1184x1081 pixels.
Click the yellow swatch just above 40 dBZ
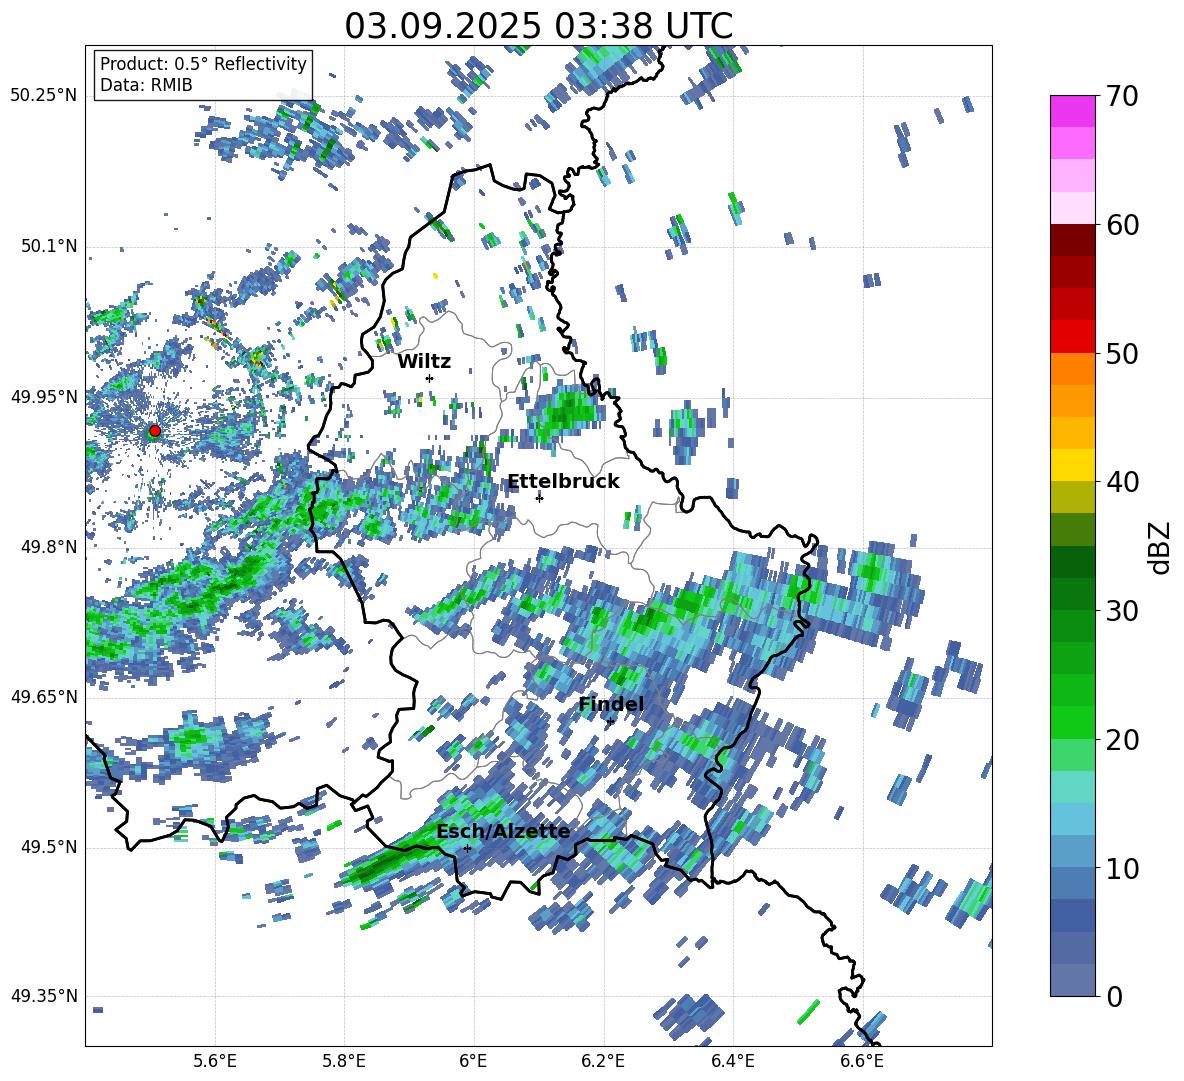pos(1072,465)
